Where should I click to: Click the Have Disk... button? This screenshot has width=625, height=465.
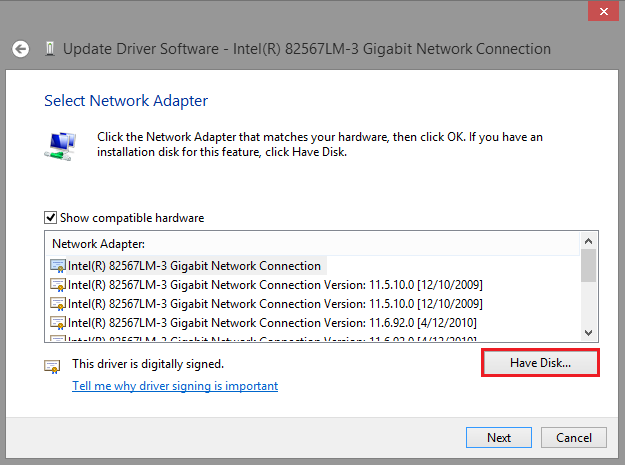point(540,363)
